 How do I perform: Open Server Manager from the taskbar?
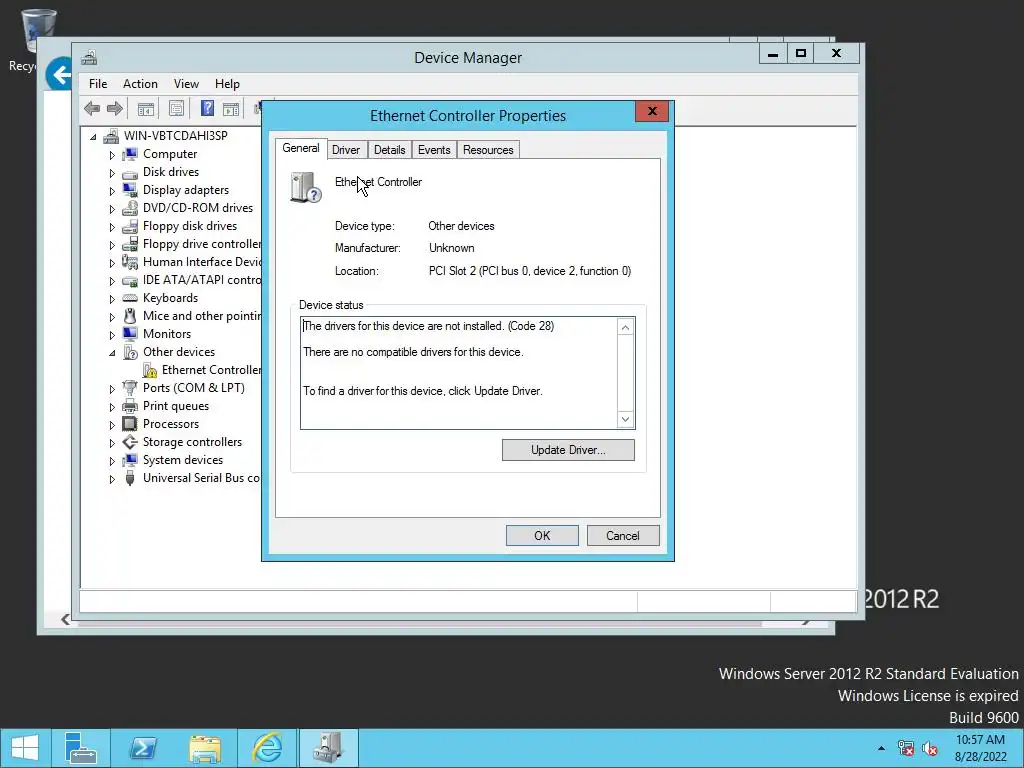coord(81,748)
